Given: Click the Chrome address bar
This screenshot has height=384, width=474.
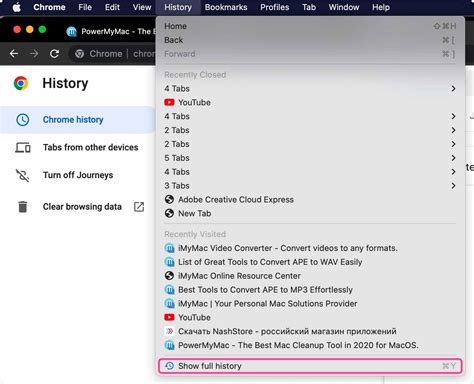Looking at the screenshot, I should (113, 54).
